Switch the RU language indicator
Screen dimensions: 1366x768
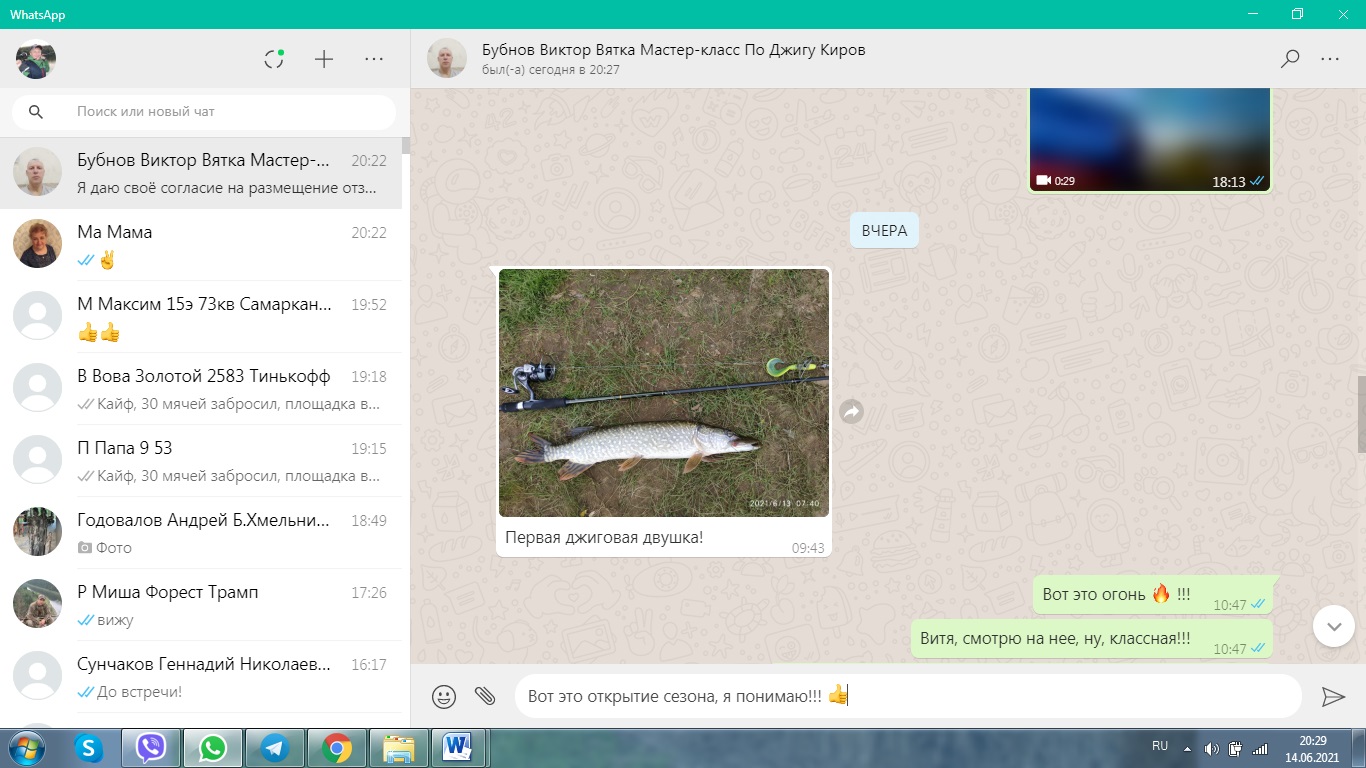click(1160, 746)
